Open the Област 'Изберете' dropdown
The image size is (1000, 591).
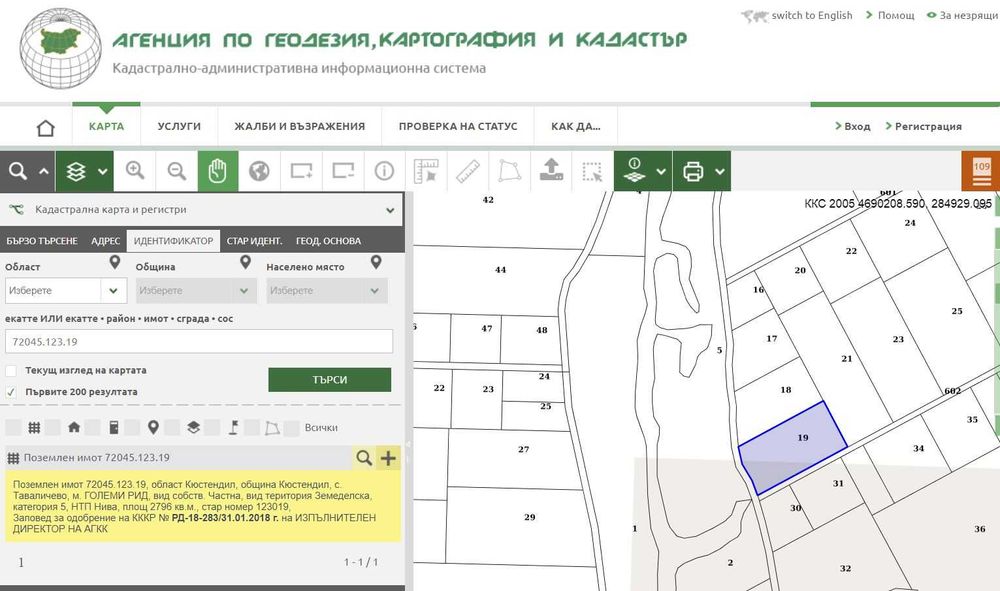[66, 291]
